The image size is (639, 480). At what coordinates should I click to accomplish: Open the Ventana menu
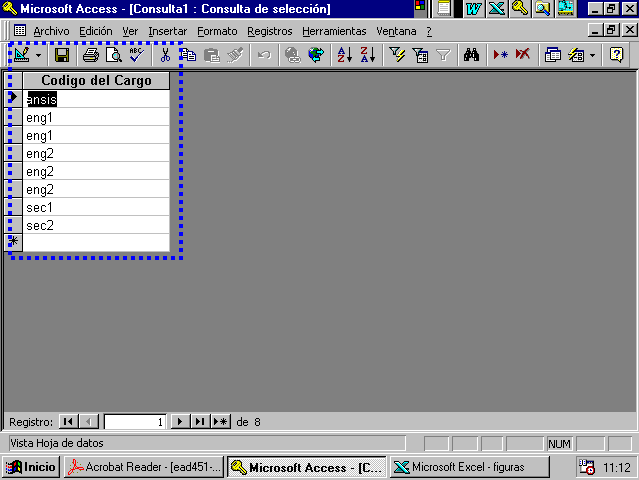click(396, 31)
